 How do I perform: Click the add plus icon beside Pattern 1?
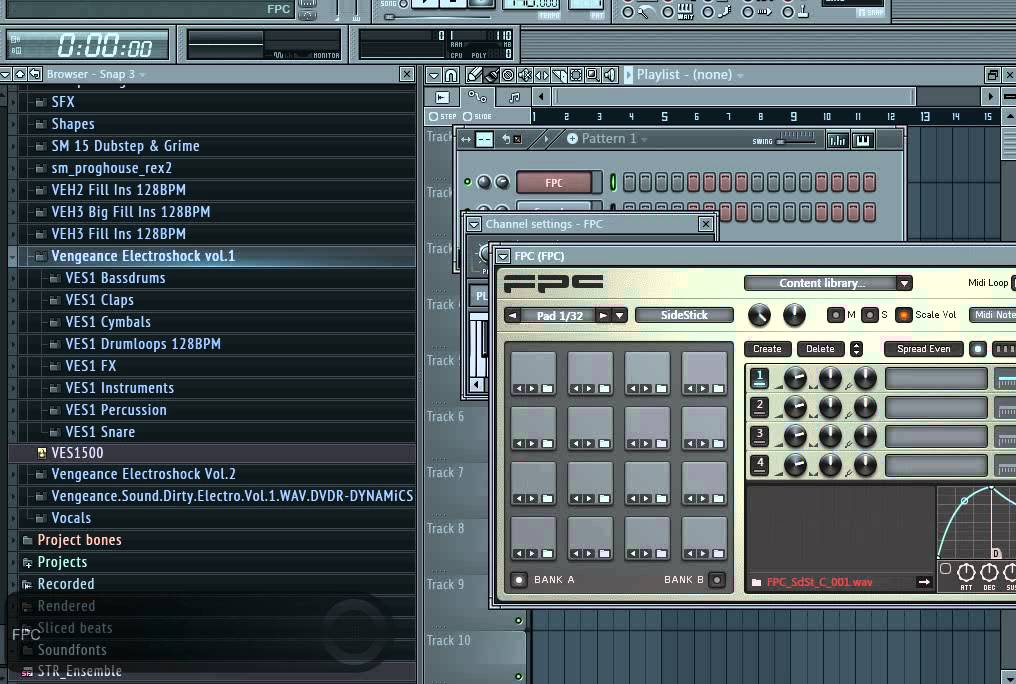click(572, 139)
